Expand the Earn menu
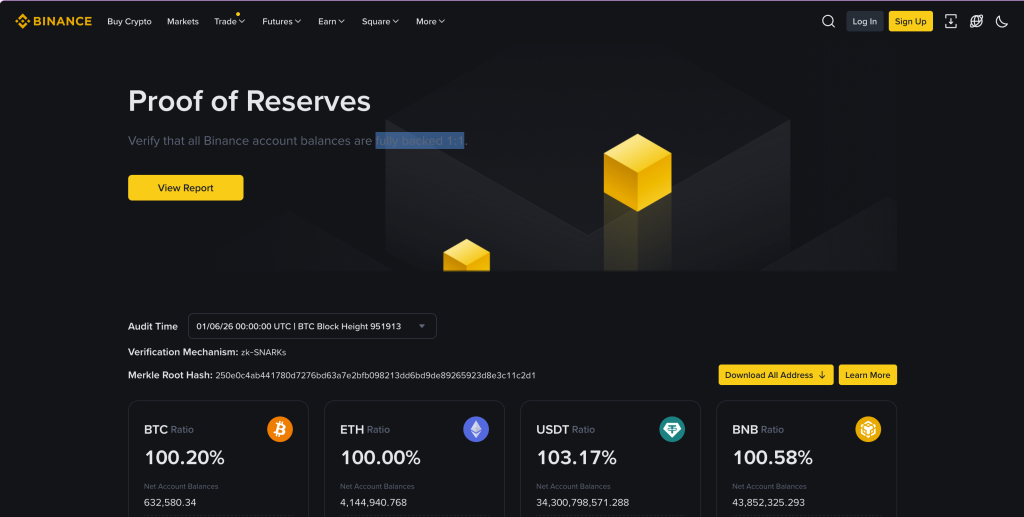 coord(331,22)
